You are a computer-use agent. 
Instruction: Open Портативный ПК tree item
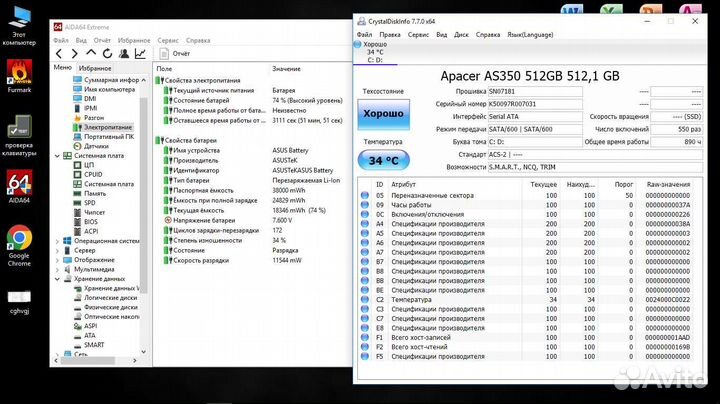coord(104,137)
